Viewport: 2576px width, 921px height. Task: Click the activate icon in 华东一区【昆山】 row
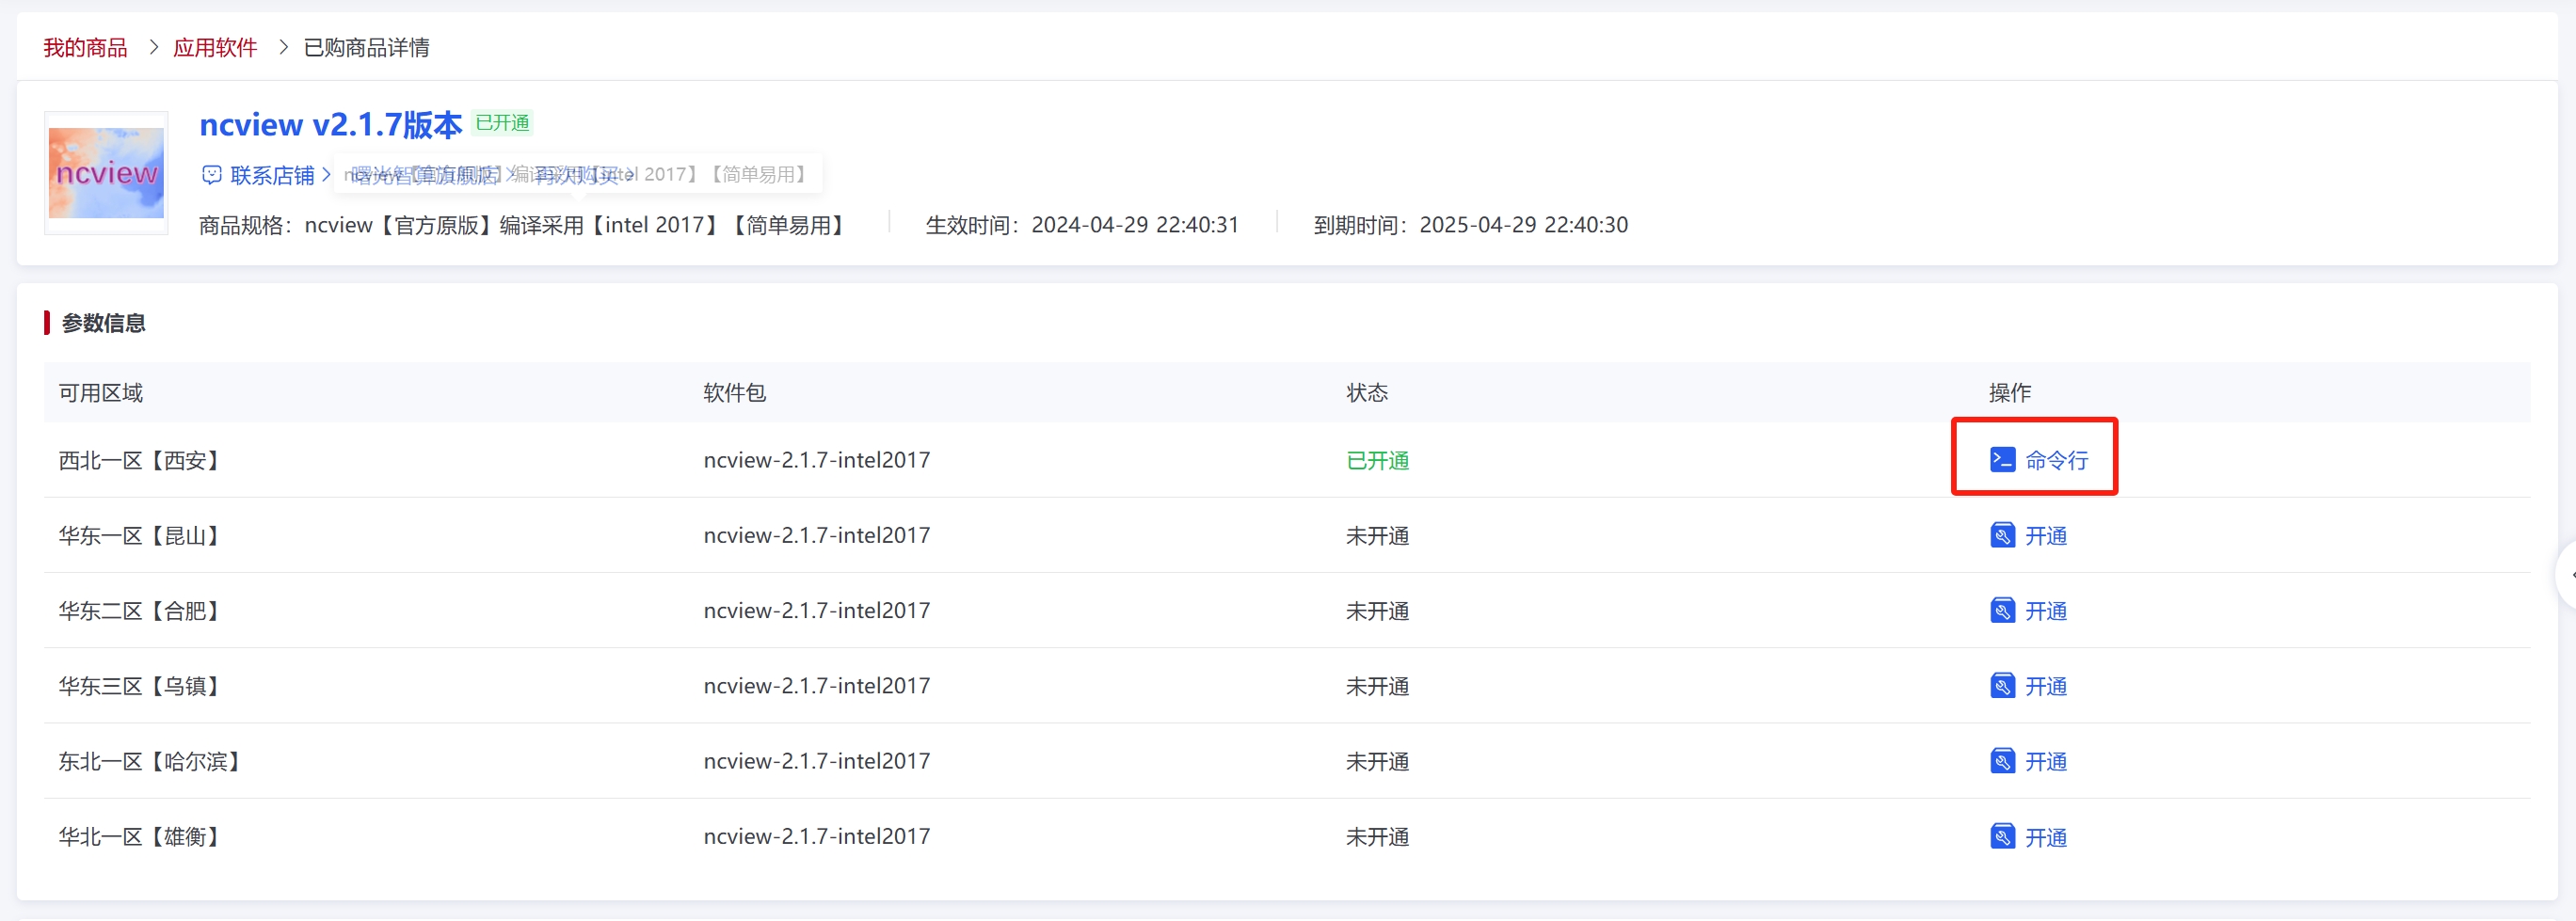(2002, 536)
